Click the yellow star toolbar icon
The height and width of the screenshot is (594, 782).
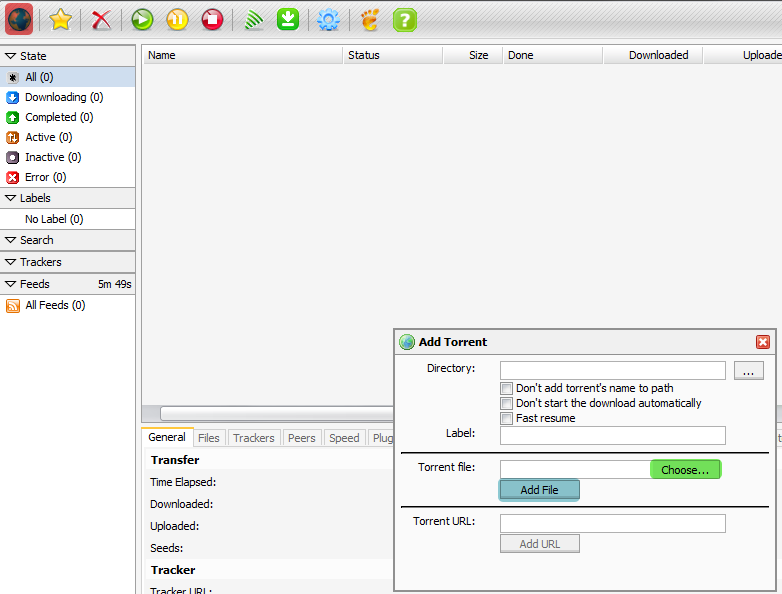pyautogui.click(x=61, y=19)
